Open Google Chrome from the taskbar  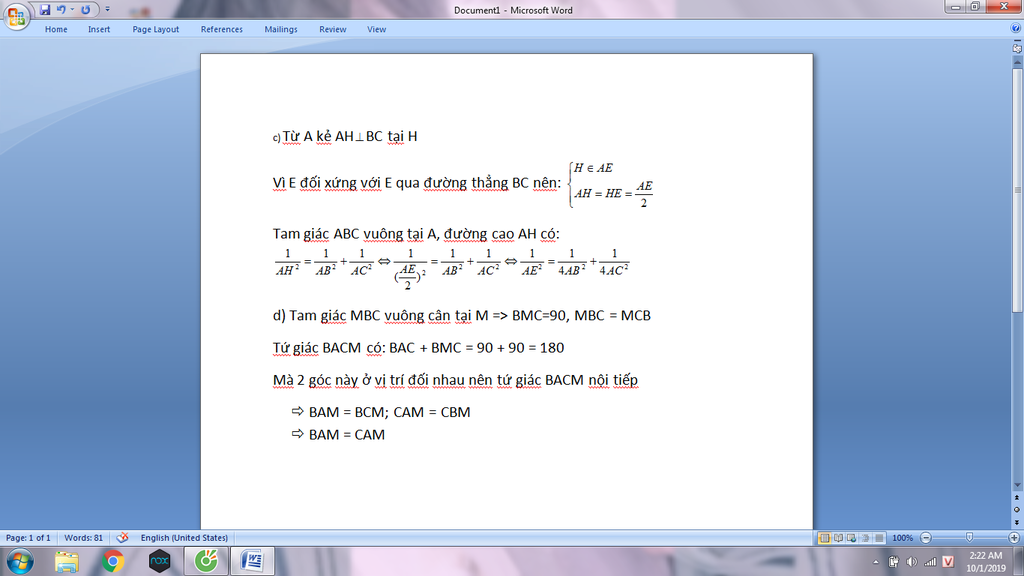(x=113, y=561)
